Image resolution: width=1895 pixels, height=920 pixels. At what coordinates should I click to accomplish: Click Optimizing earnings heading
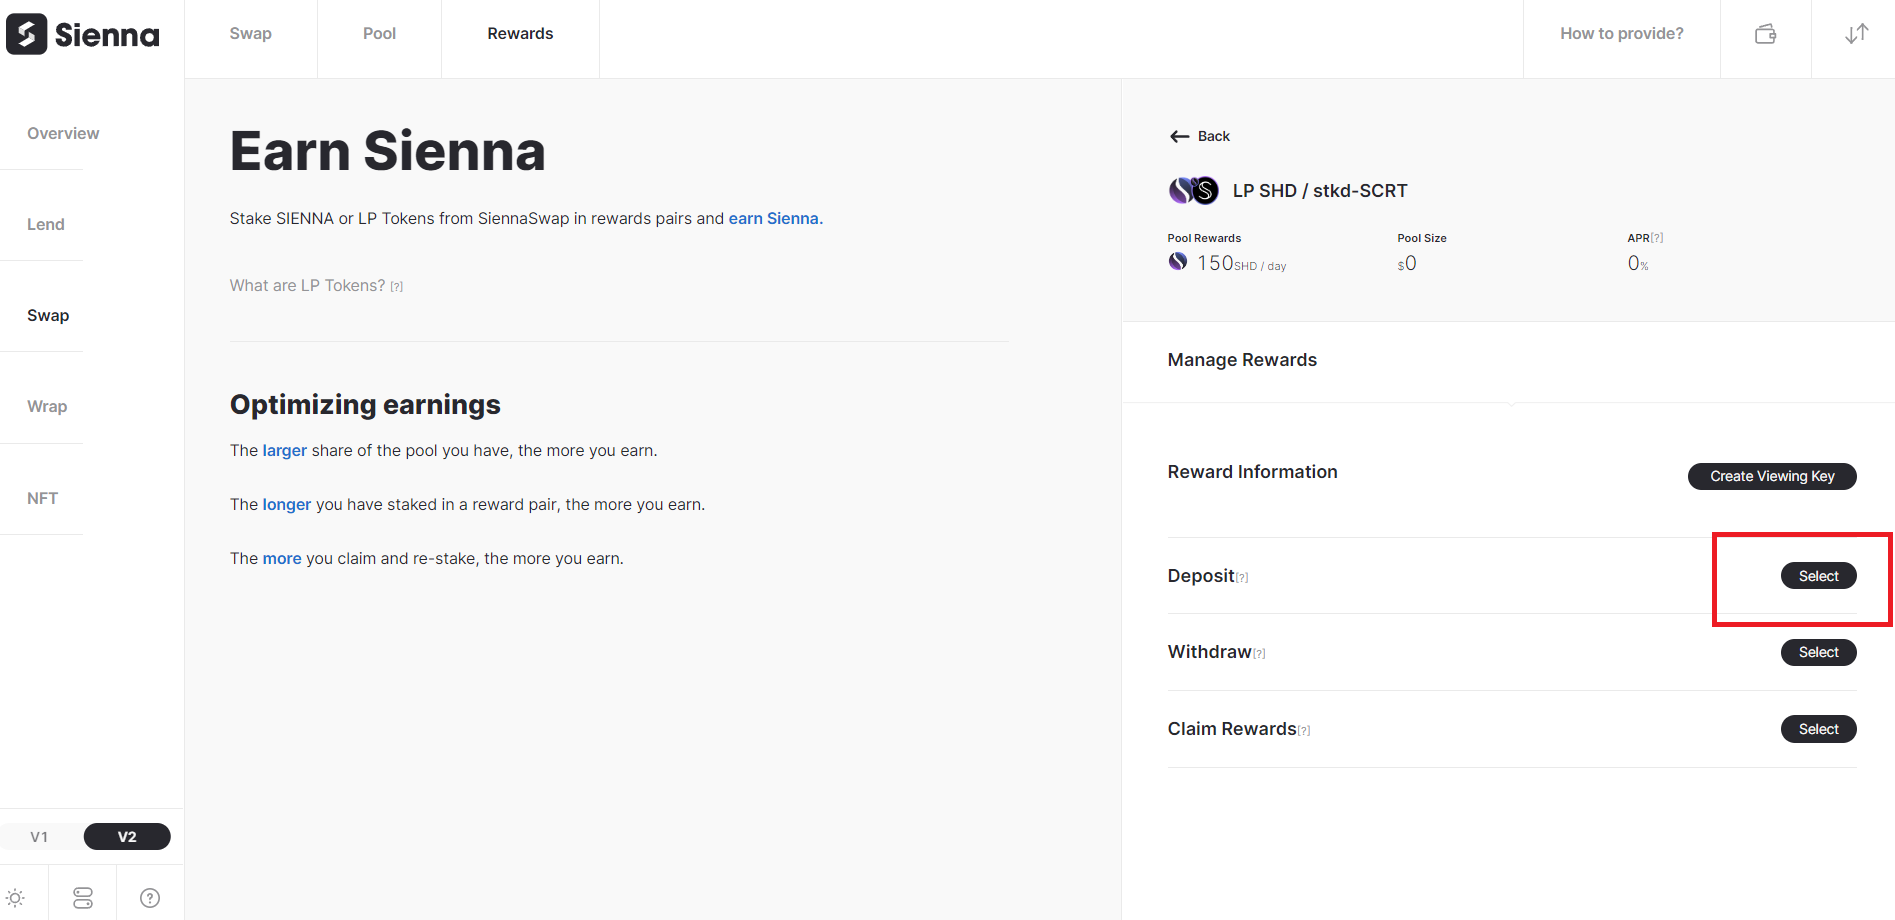(365, 405)
